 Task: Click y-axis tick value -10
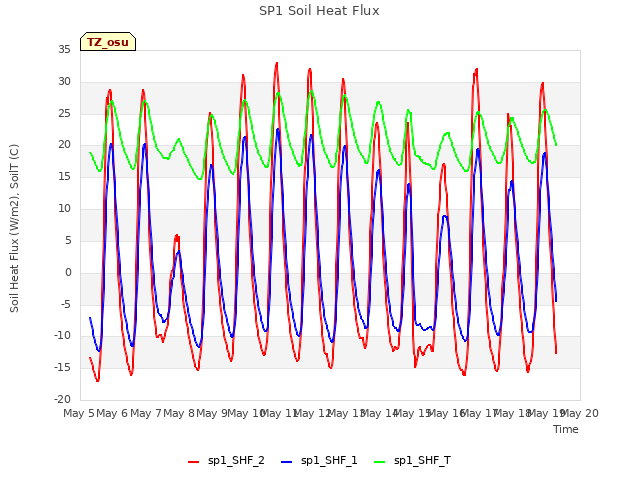pyautogui.click(x=62, y=336)
